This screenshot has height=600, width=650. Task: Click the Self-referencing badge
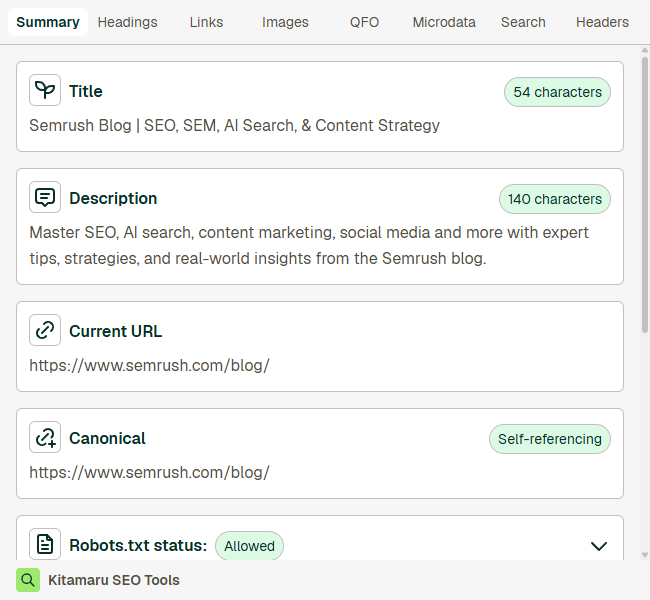pos(550,439)
